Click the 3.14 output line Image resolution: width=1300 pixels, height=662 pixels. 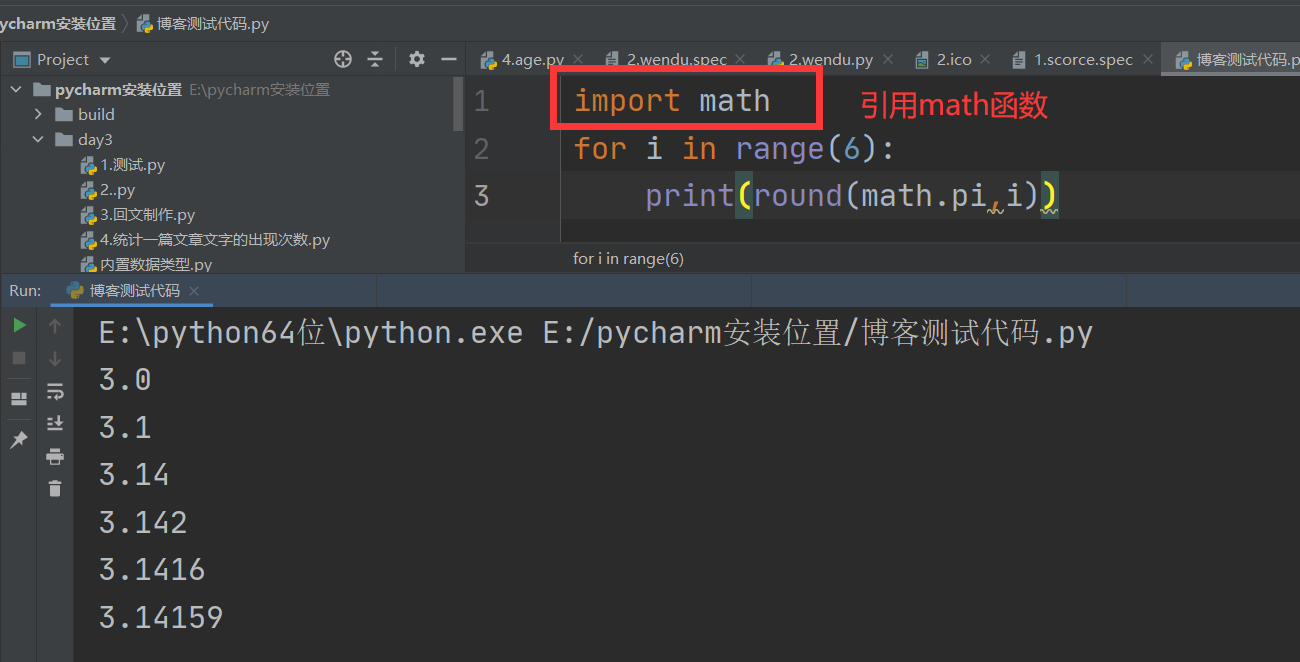click(x=134, y=474)
